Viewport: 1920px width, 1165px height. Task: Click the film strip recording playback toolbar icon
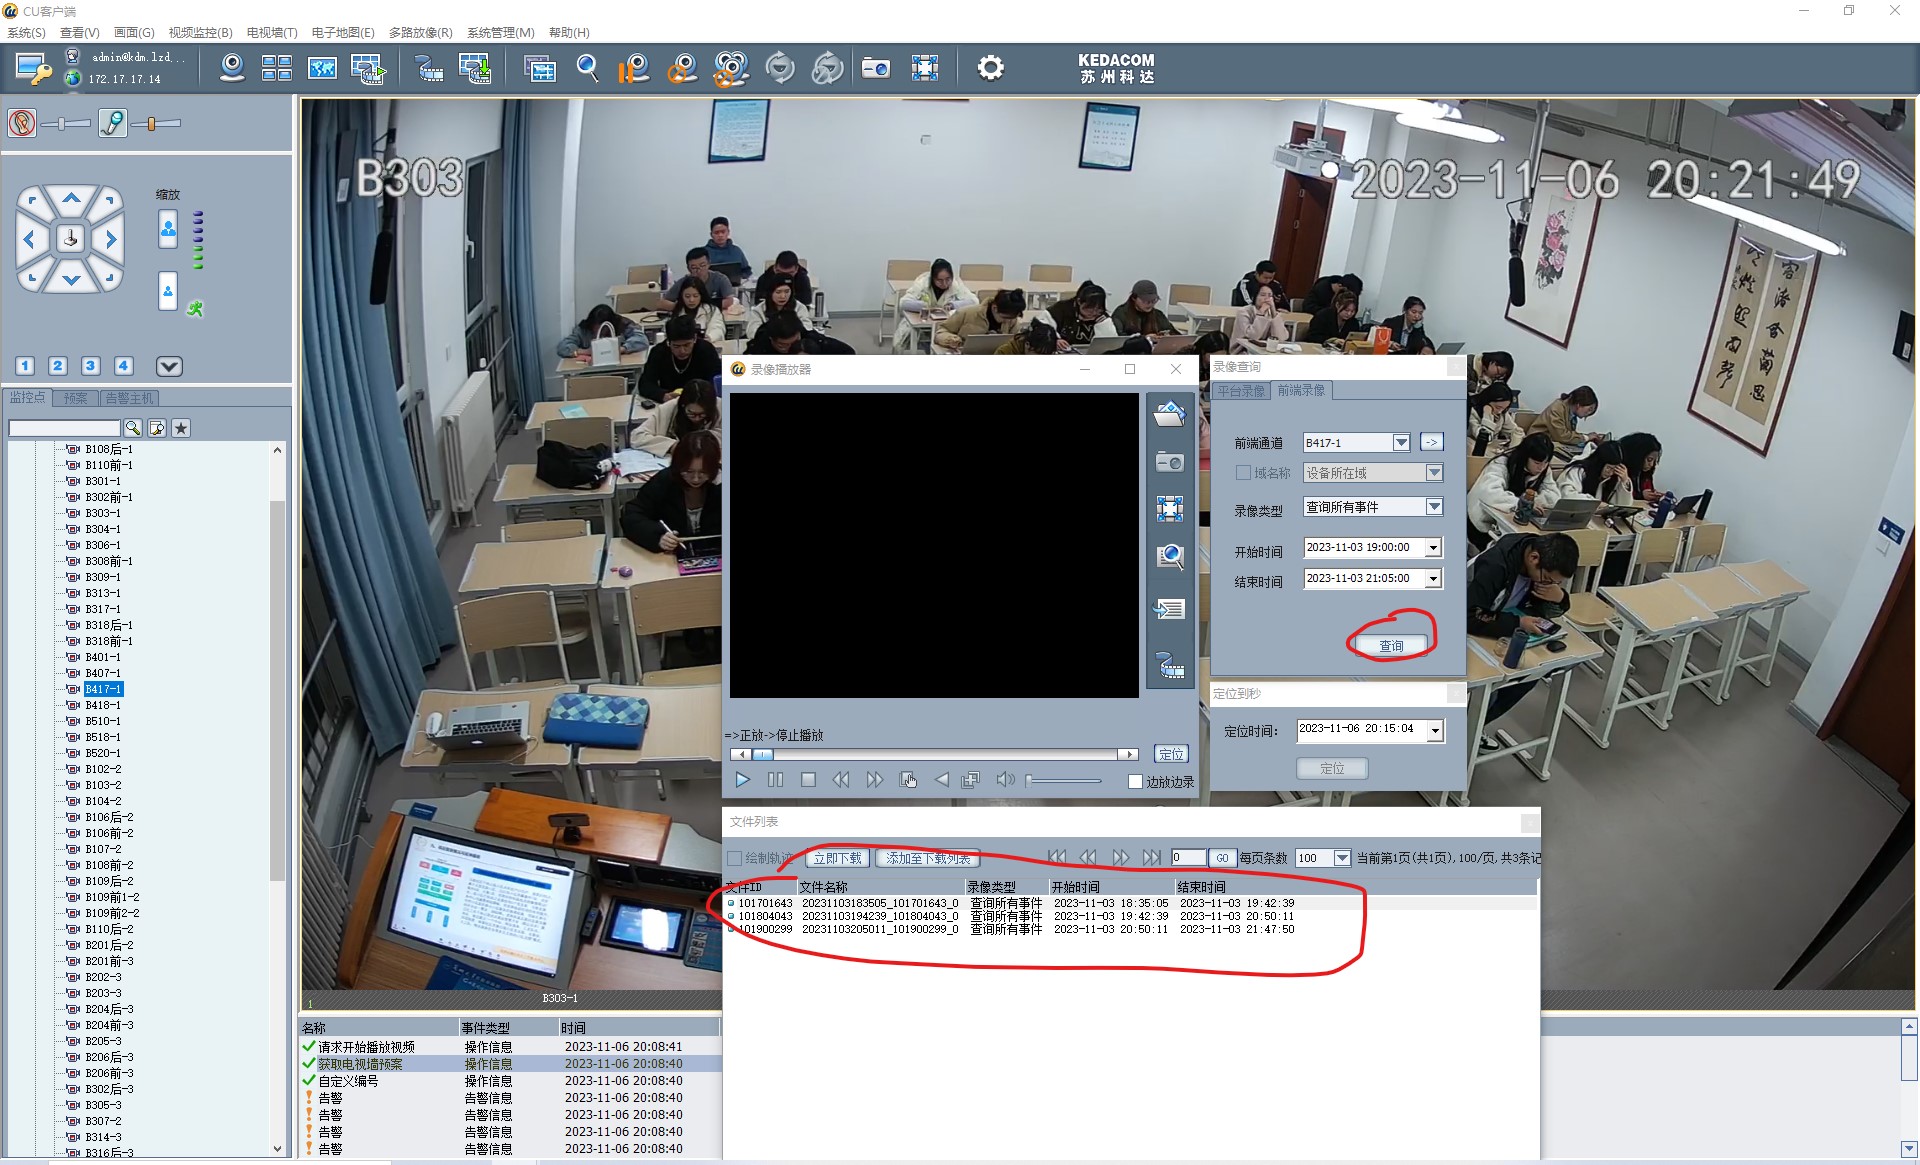coord(429,68)
